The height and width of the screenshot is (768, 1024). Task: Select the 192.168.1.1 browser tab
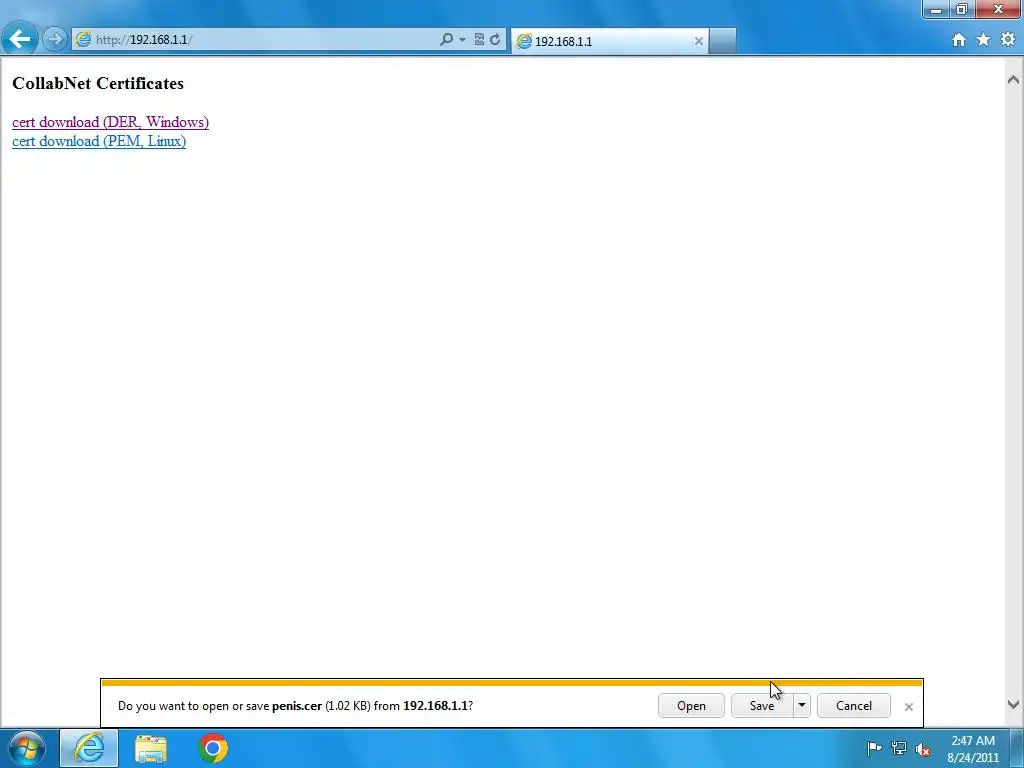tap(609, 41)
